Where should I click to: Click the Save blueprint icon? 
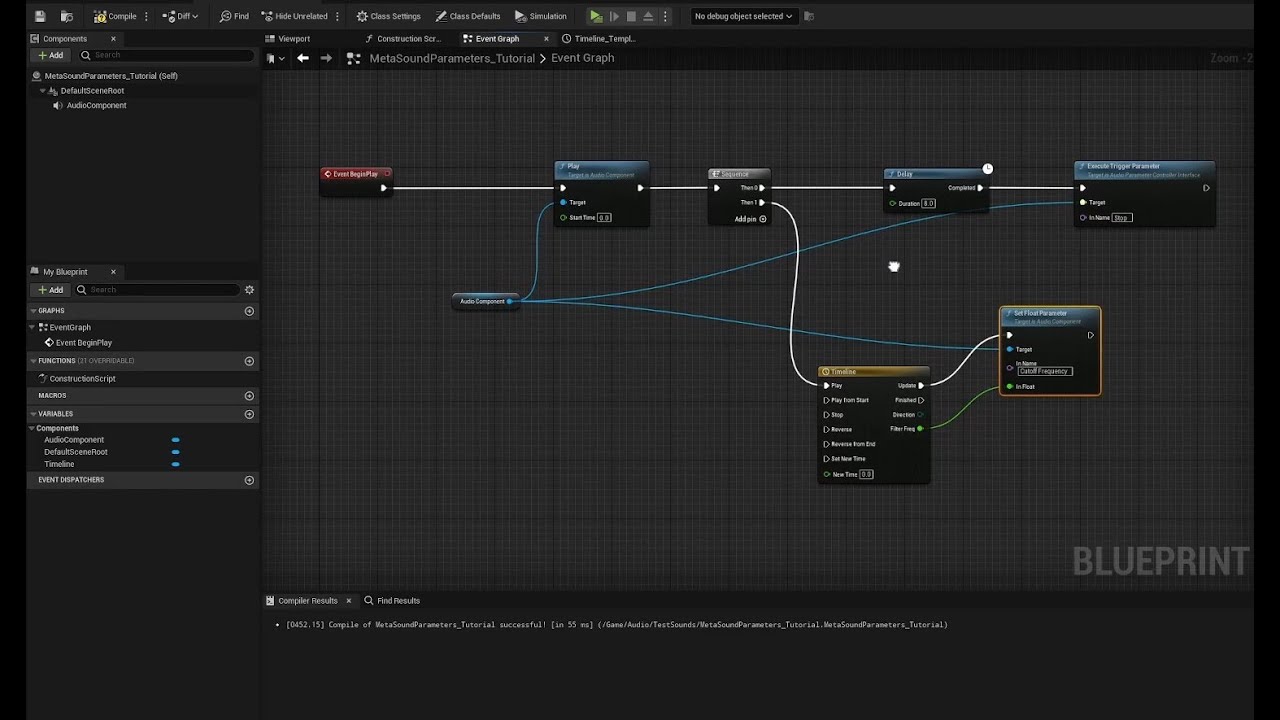40,16
